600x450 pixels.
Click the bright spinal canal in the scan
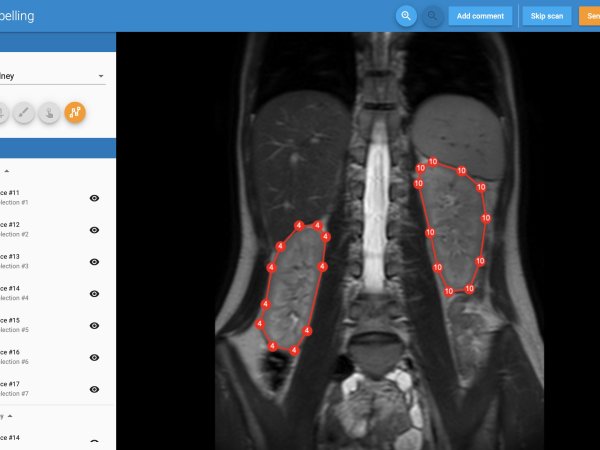pos(377,207)
